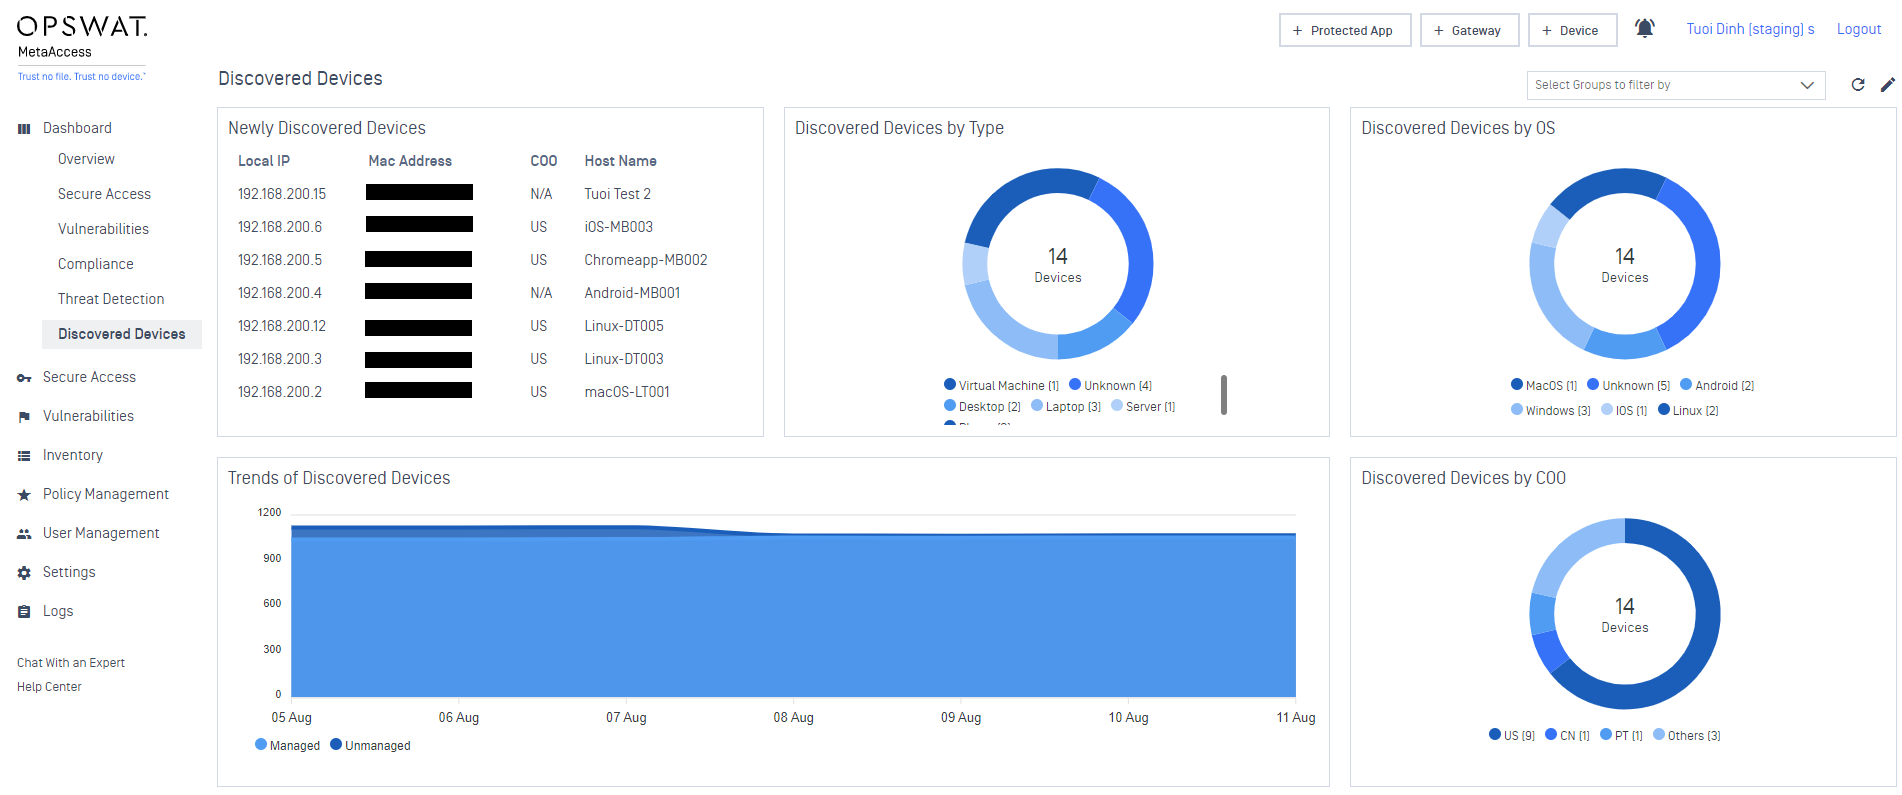1902x795 pixels.
Task: Open the Help Center link
Action: 49,687
